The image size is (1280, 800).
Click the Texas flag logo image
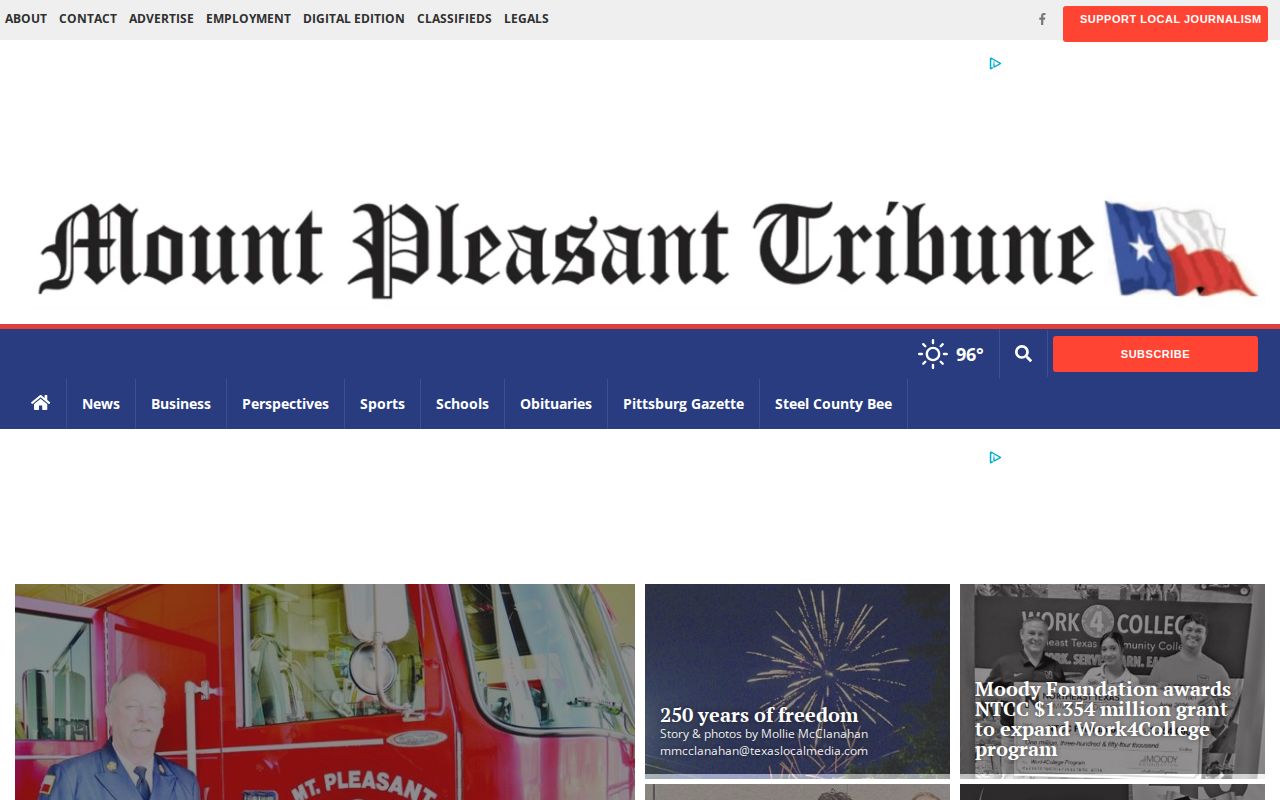tap(1181, 248)
